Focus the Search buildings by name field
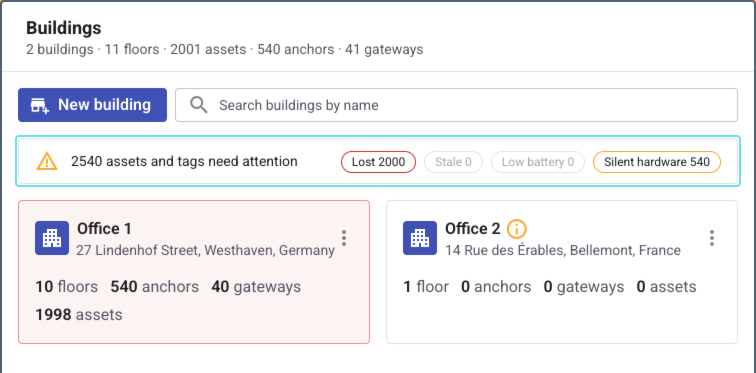 (456, 105)
